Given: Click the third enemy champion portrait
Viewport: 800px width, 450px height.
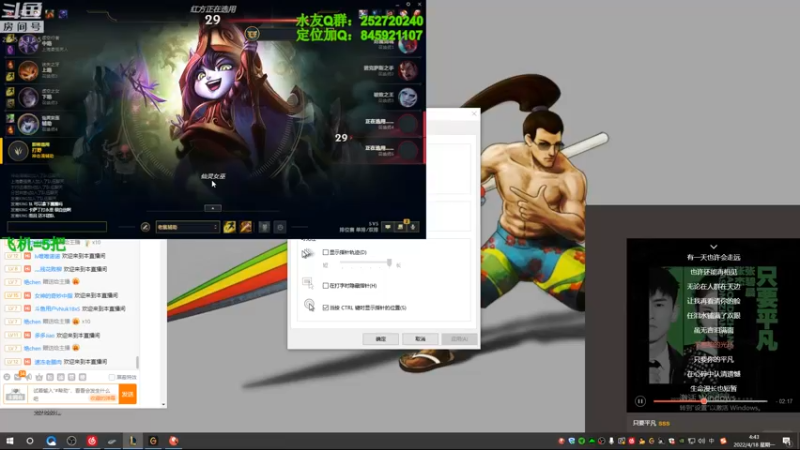Looking at the screenshot, I should point(408,97).
